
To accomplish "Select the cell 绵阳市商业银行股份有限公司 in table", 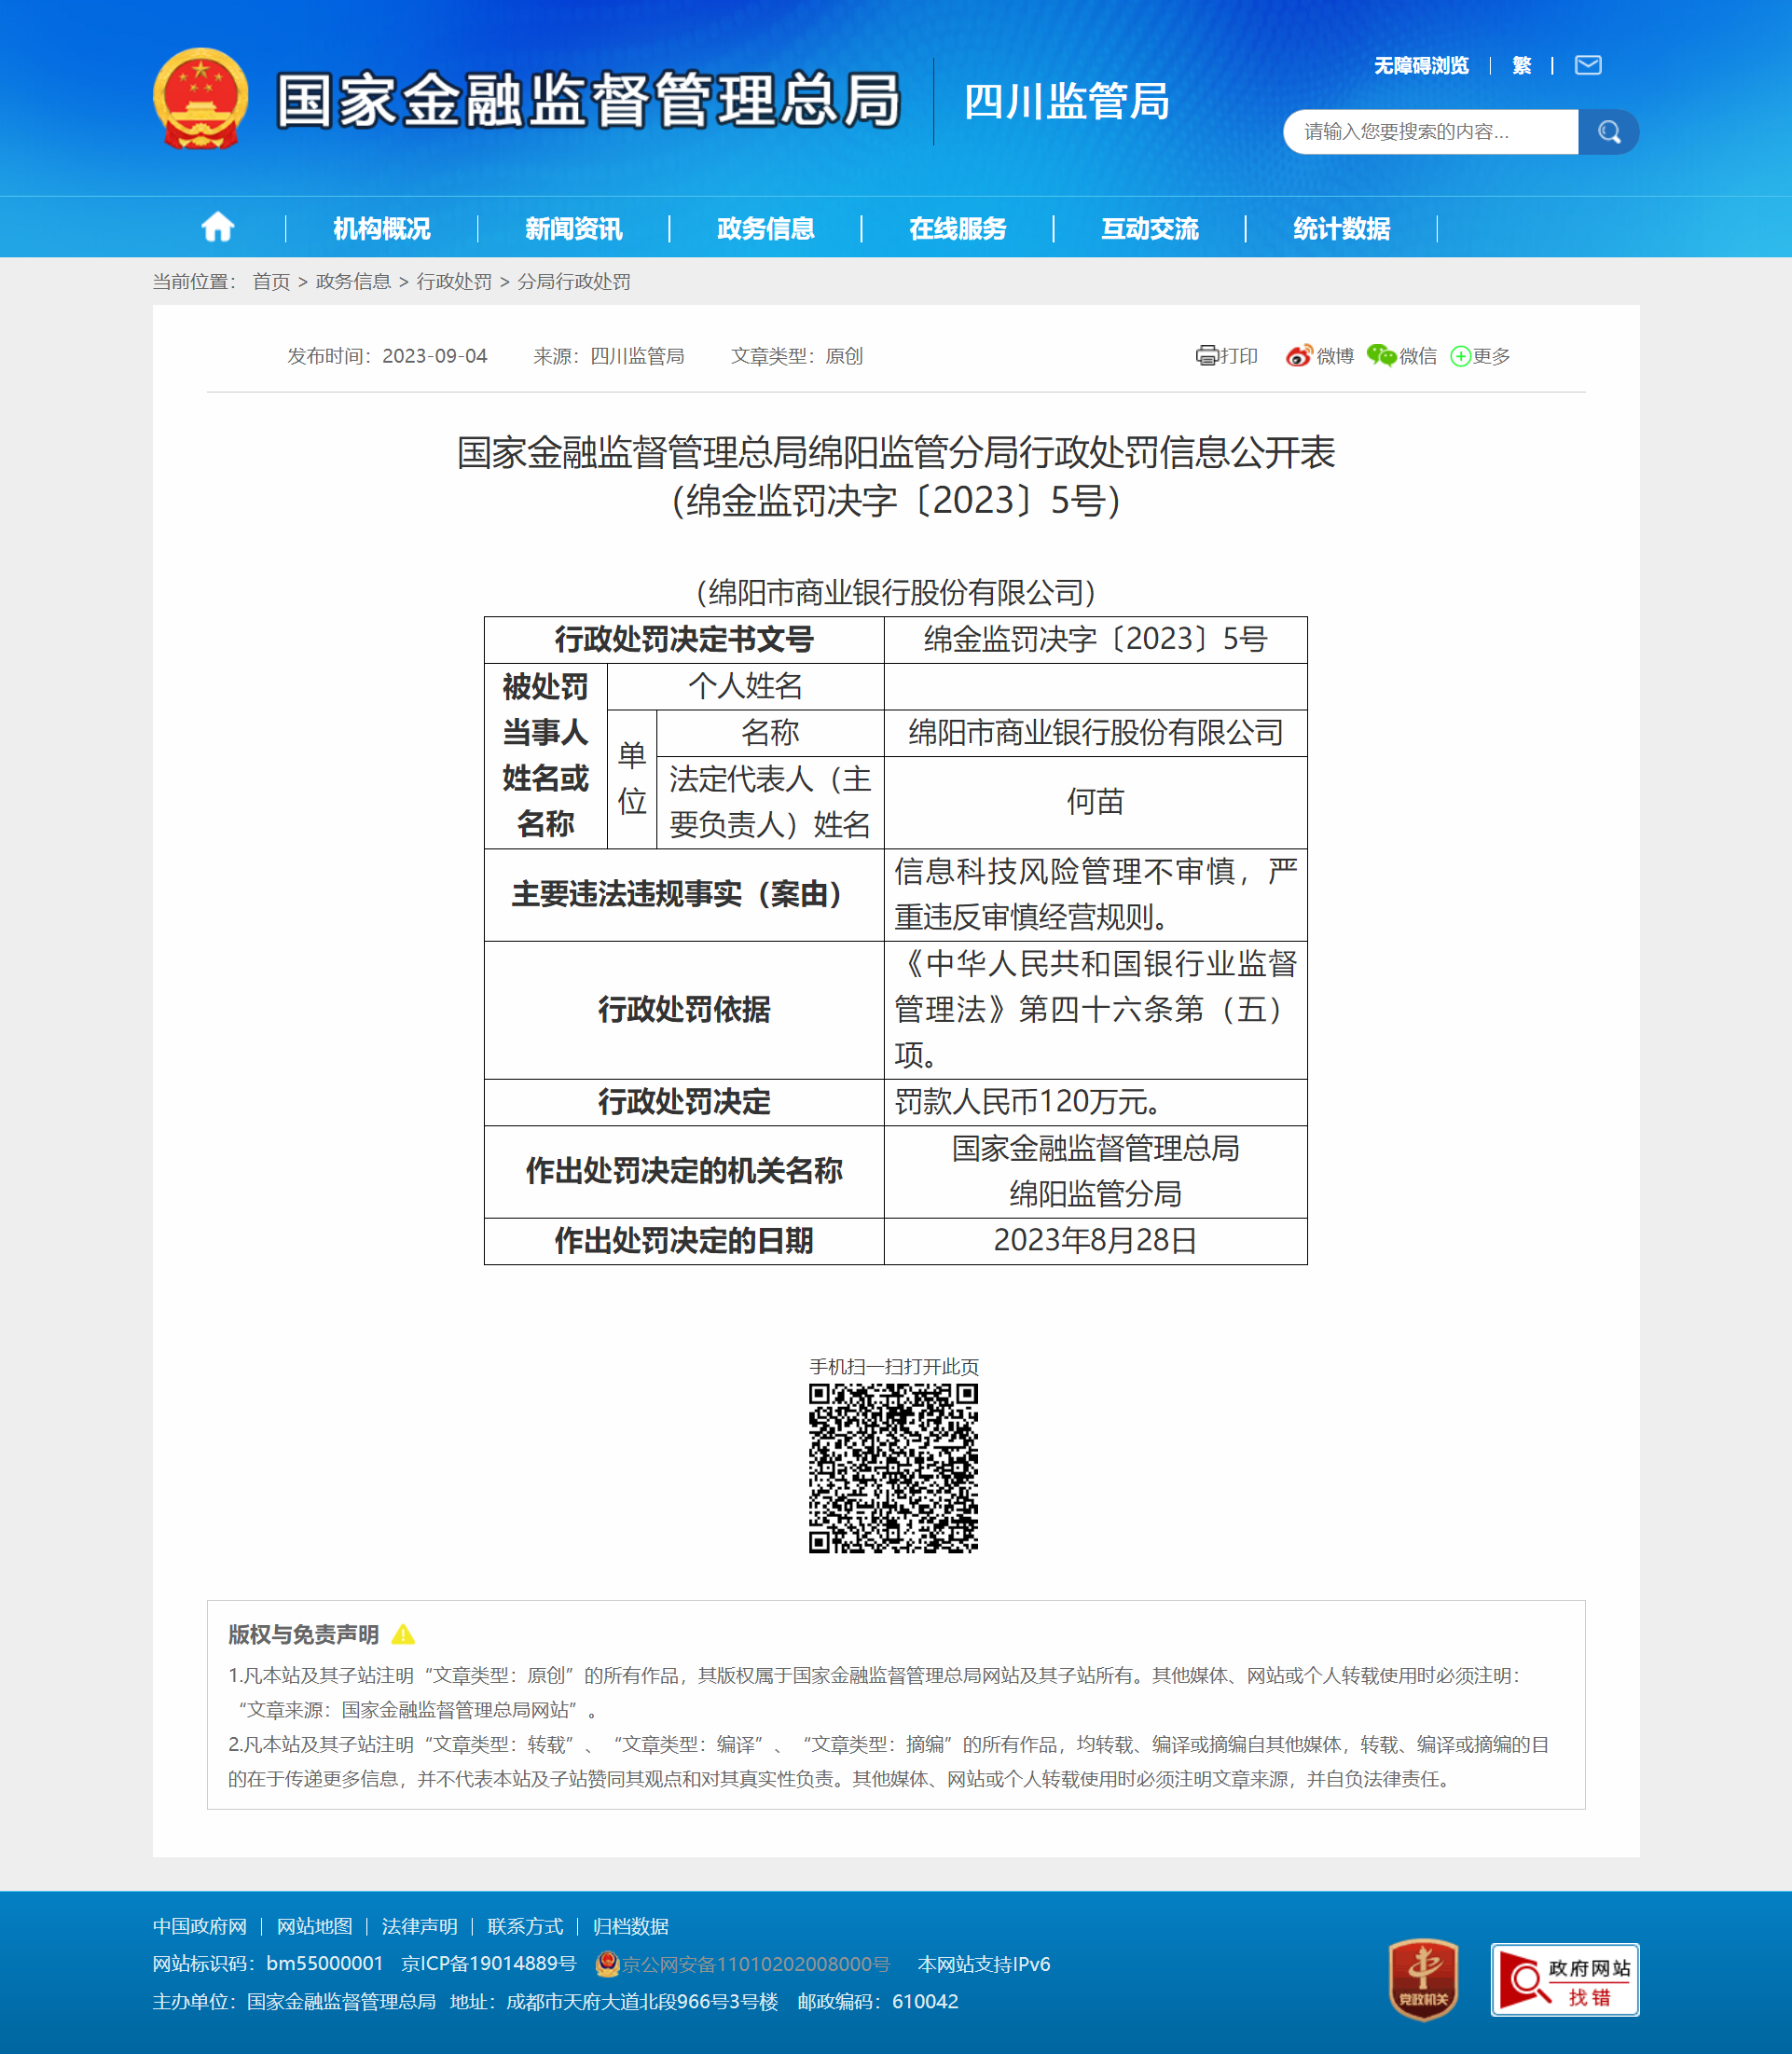I will (1096, 733).
